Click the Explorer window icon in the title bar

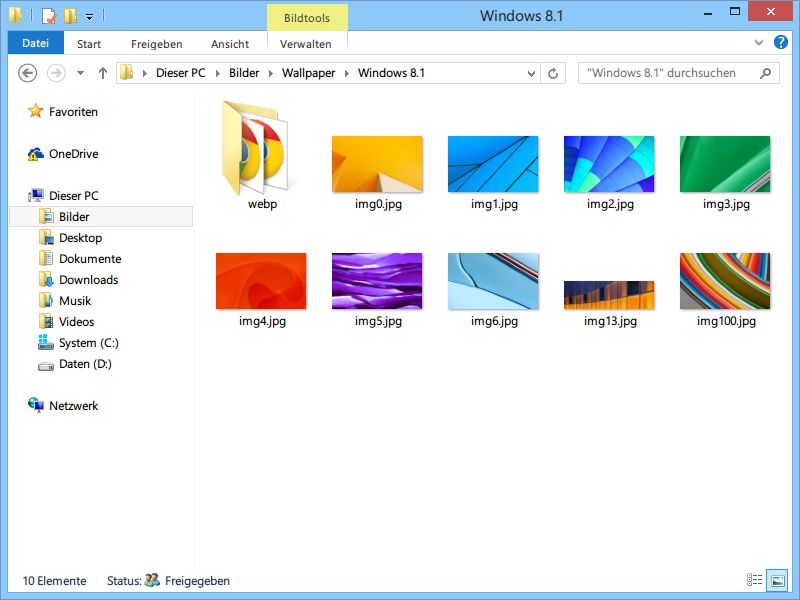click(15, 15)
